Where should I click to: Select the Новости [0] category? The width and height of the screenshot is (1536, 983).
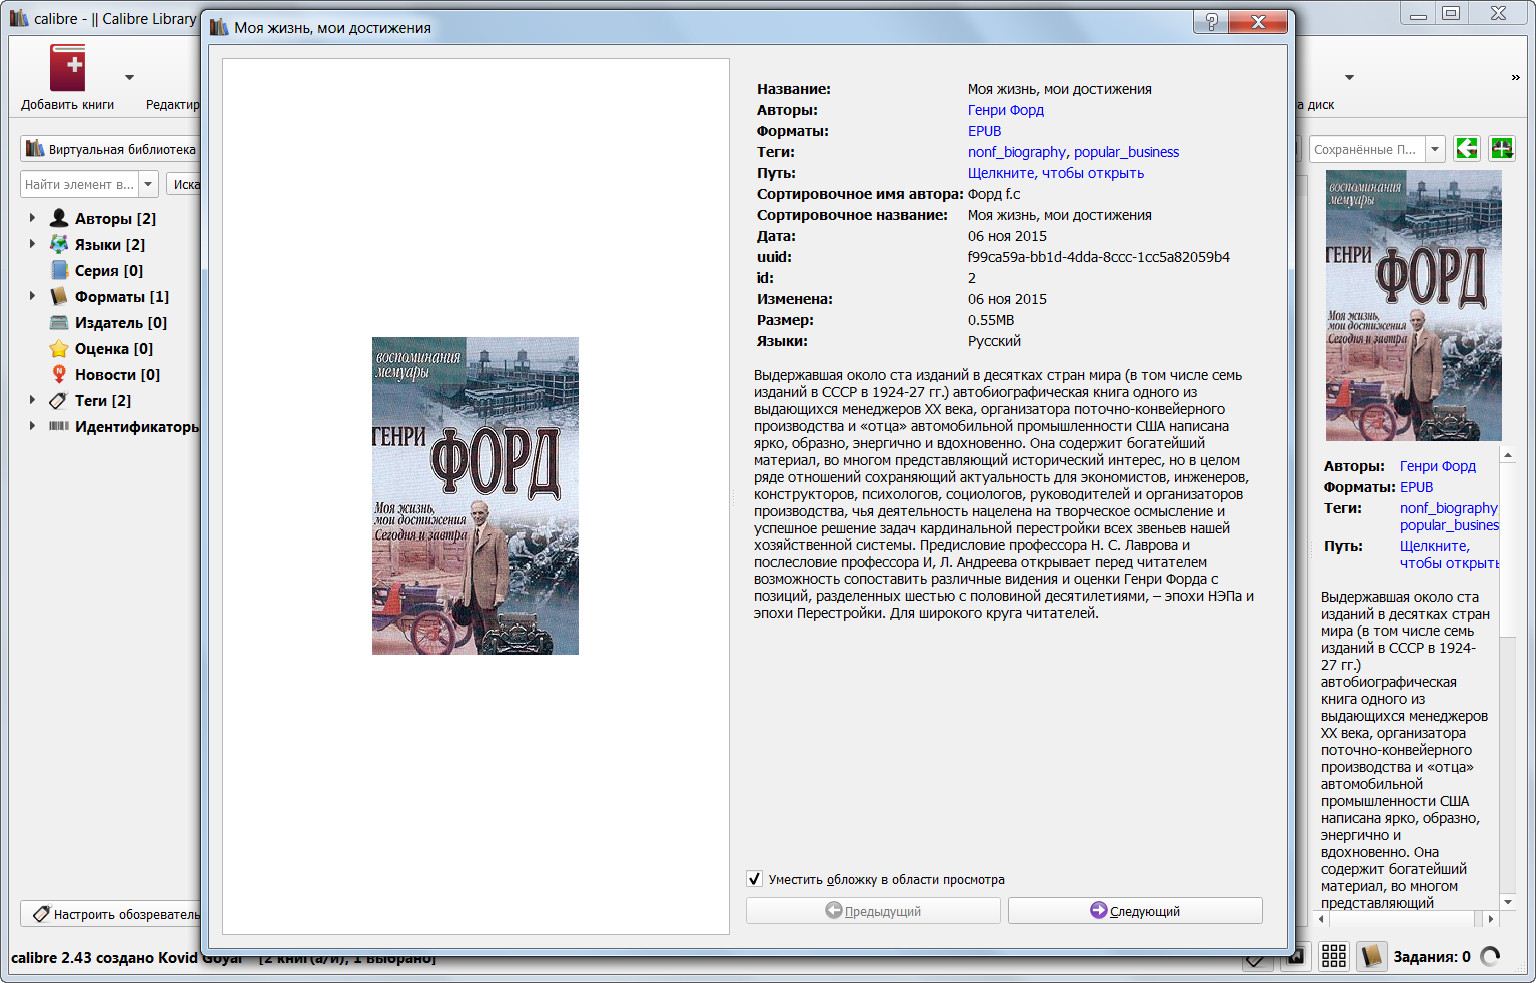coord(117,374)
